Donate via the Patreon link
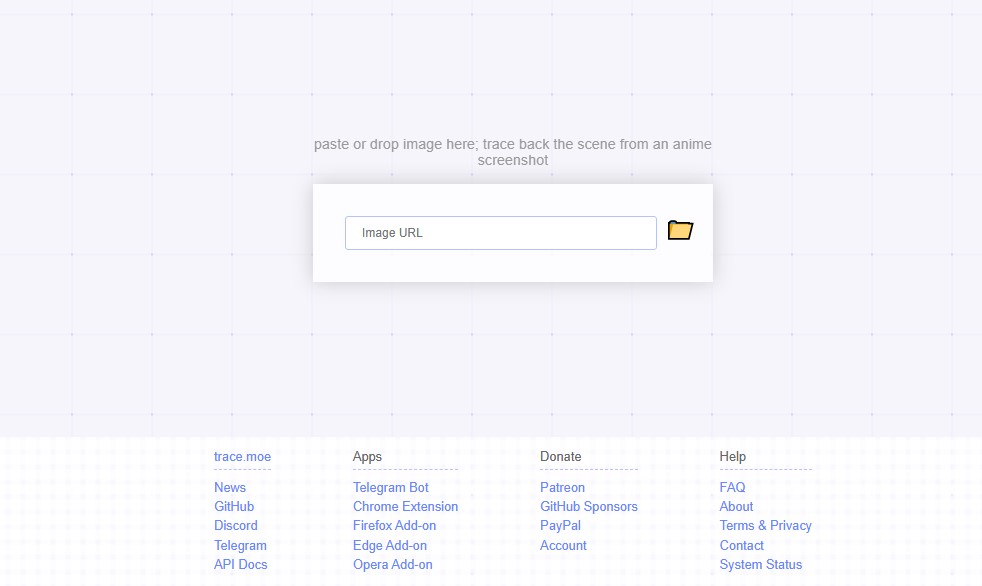 tap(562, 487)
